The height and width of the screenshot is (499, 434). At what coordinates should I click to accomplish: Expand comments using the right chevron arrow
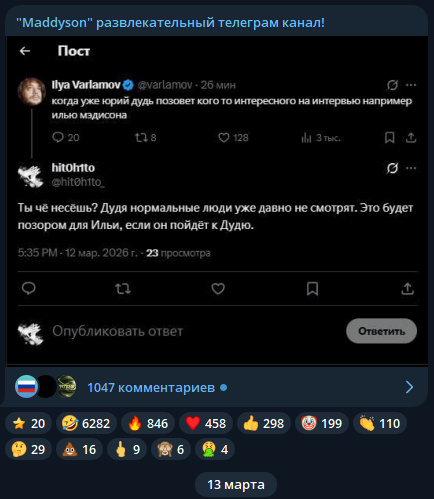coord(409,387)
